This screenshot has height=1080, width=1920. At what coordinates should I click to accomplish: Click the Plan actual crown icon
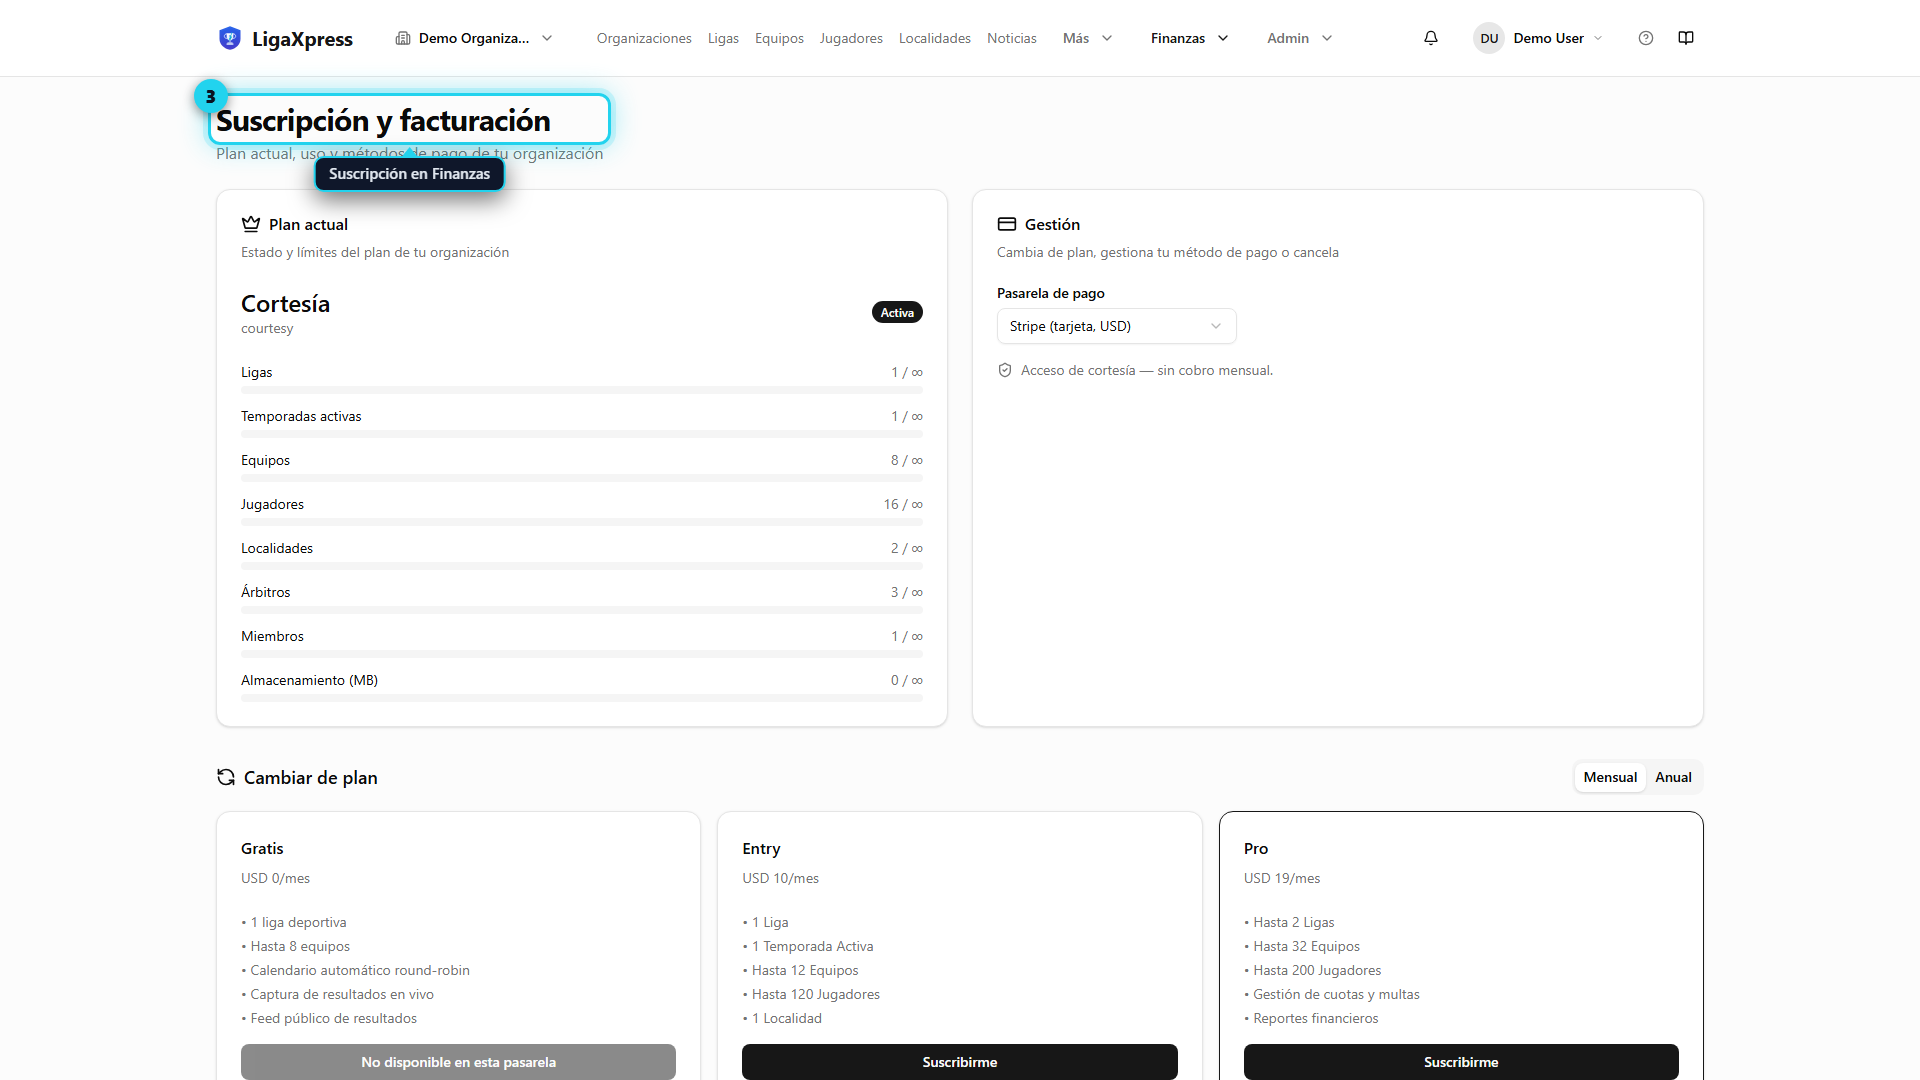tap(251, 224)
